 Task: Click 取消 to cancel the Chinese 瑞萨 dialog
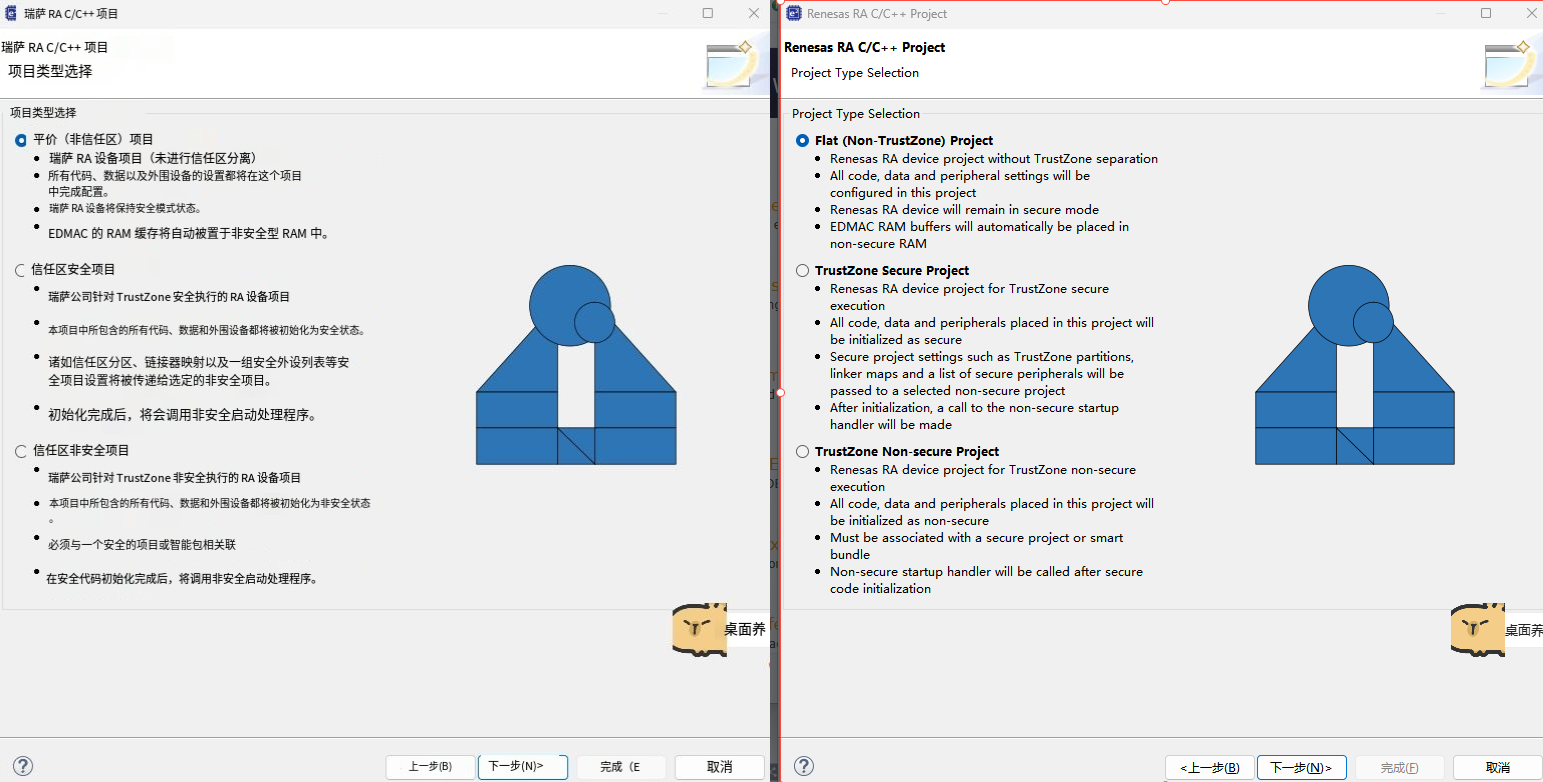click(719, 767)
